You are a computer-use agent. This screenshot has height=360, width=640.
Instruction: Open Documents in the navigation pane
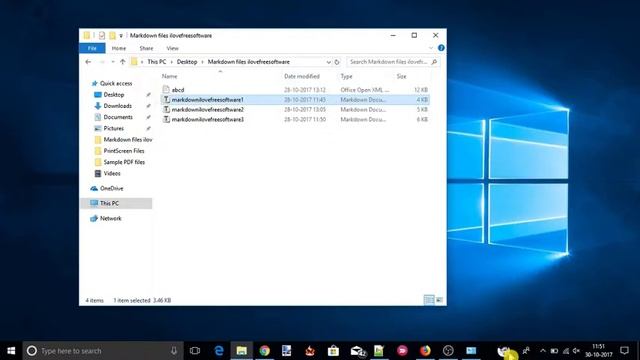point(118,117)
